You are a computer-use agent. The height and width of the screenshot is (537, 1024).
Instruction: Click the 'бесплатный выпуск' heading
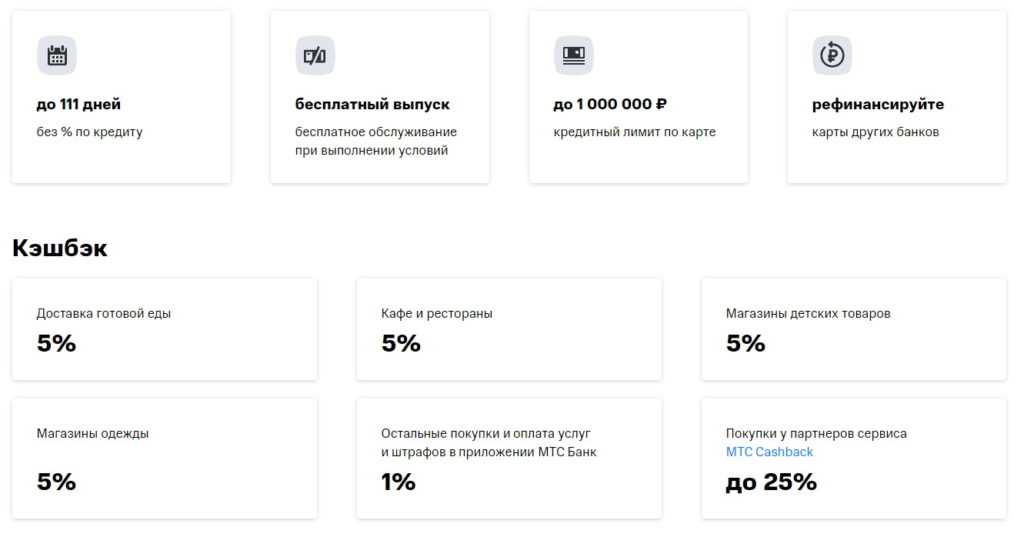coord(372,104)
